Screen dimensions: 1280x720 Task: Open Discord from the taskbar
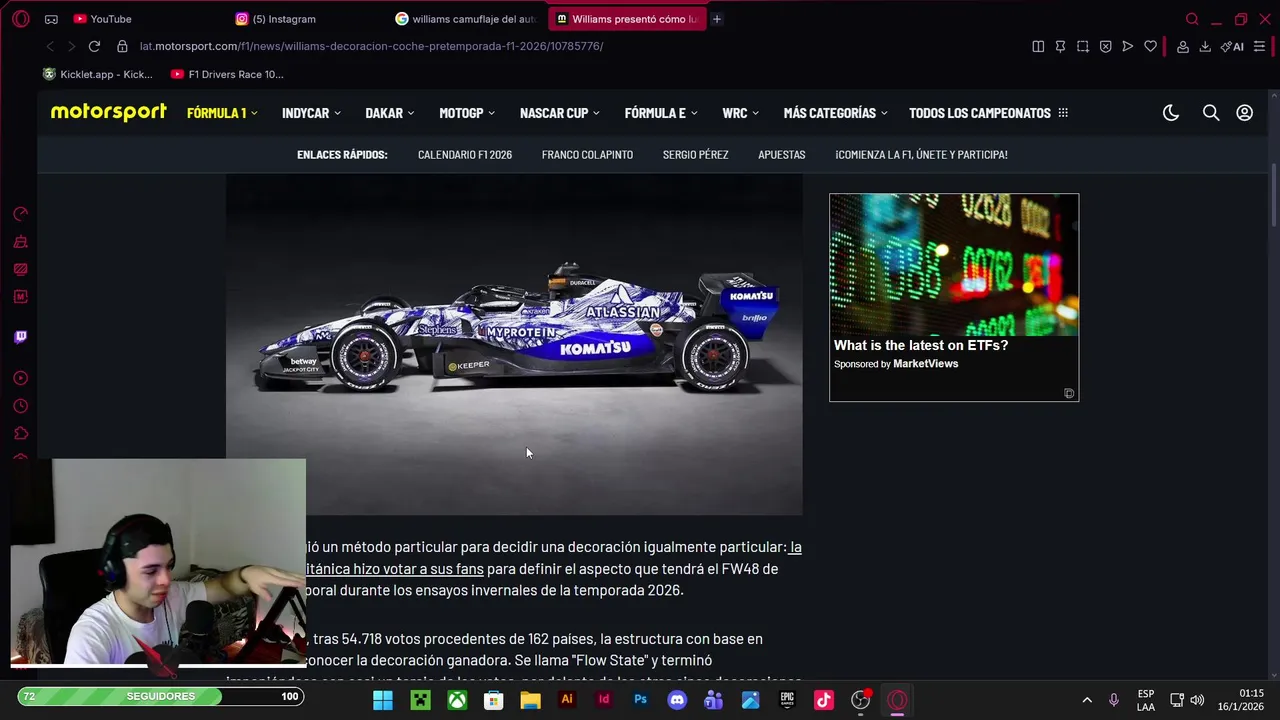click(677, 700)
